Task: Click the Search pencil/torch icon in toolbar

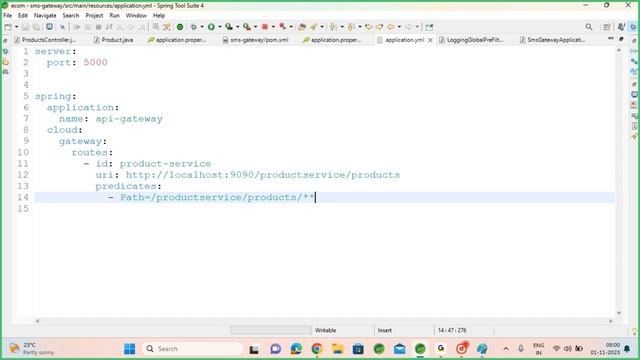Action: (x=314, y=27)
